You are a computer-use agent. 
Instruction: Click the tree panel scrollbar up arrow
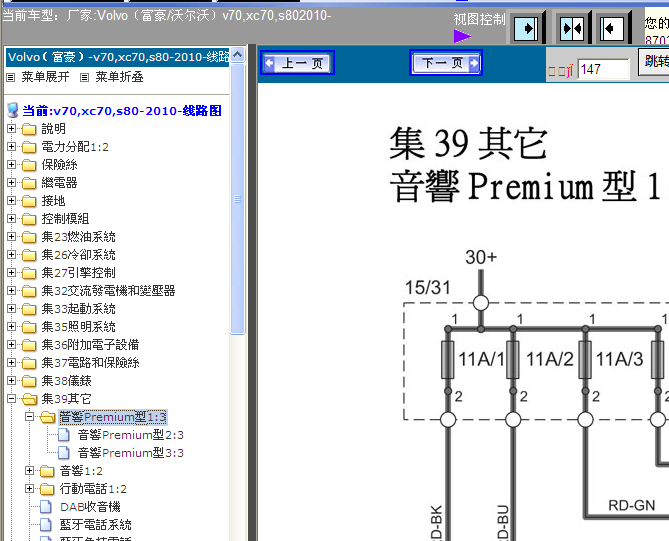coord(238,55)
